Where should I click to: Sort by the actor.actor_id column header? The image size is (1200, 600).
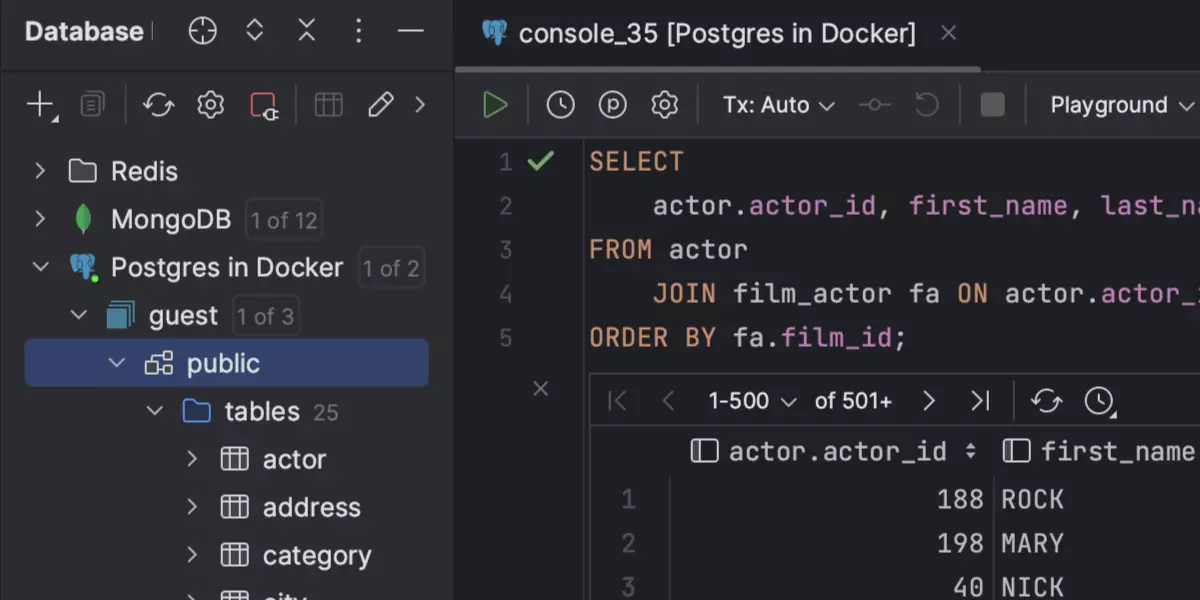pyautogui.click(x=836, y=451)
